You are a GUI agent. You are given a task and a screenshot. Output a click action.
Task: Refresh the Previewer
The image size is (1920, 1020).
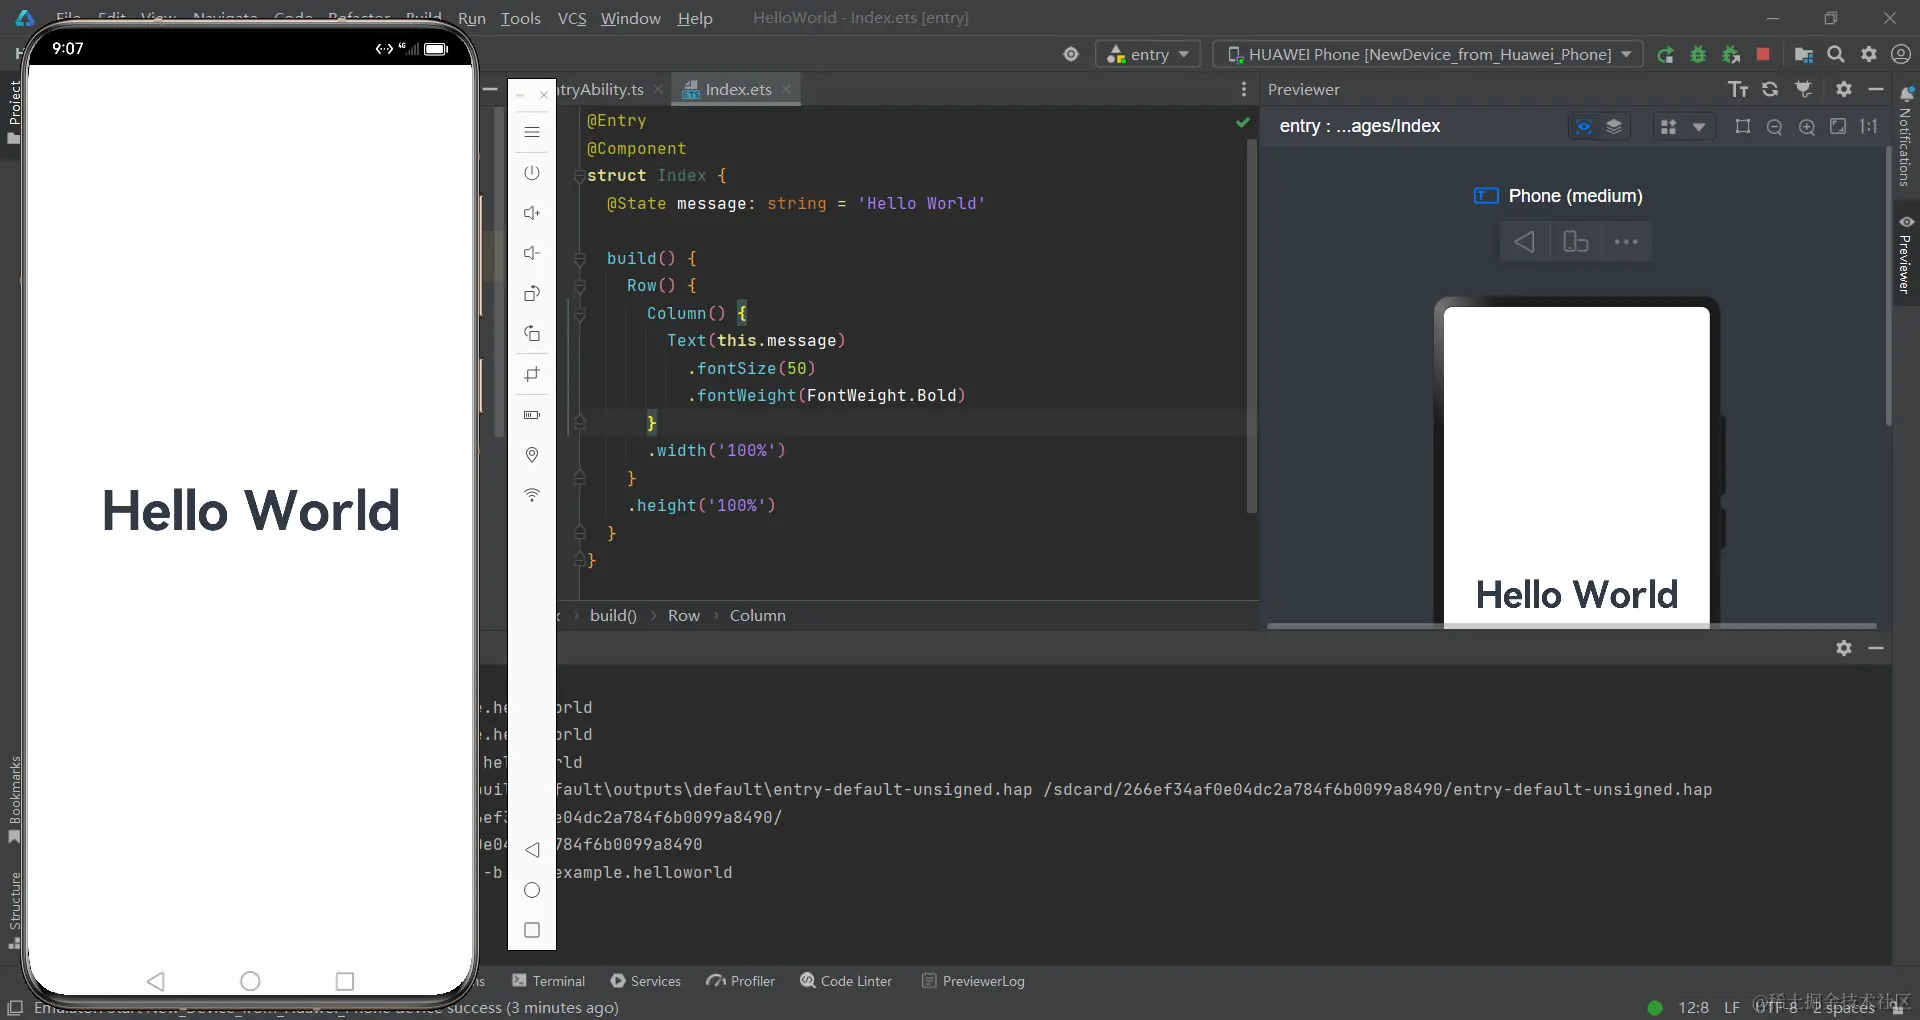pyautogui.click(x=1770, y=89)
